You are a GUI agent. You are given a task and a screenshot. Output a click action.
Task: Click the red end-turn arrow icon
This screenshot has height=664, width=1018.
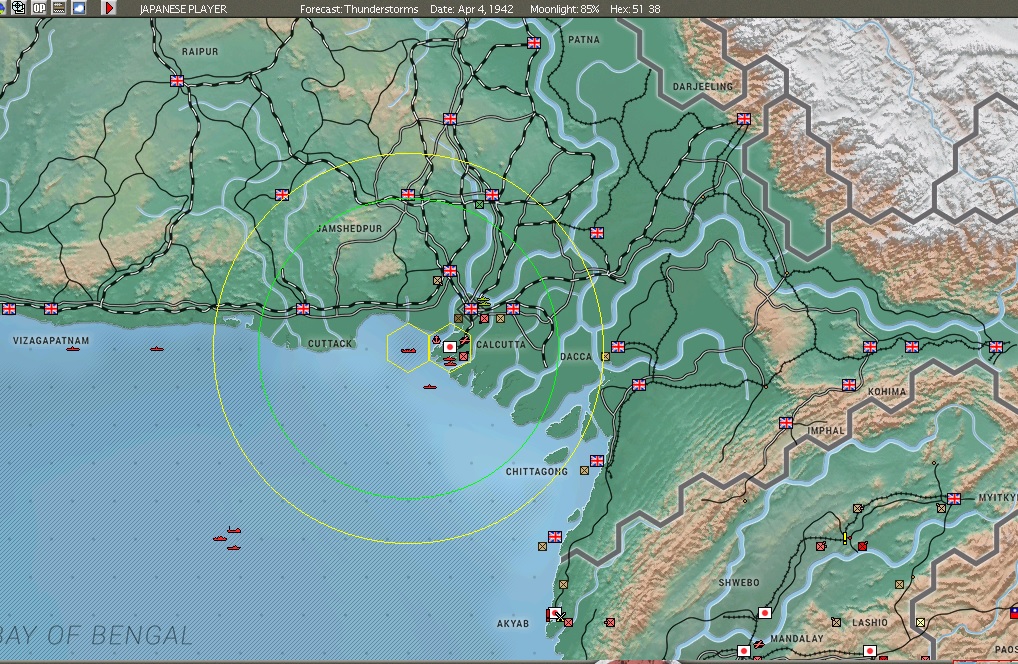pos(109,8)
